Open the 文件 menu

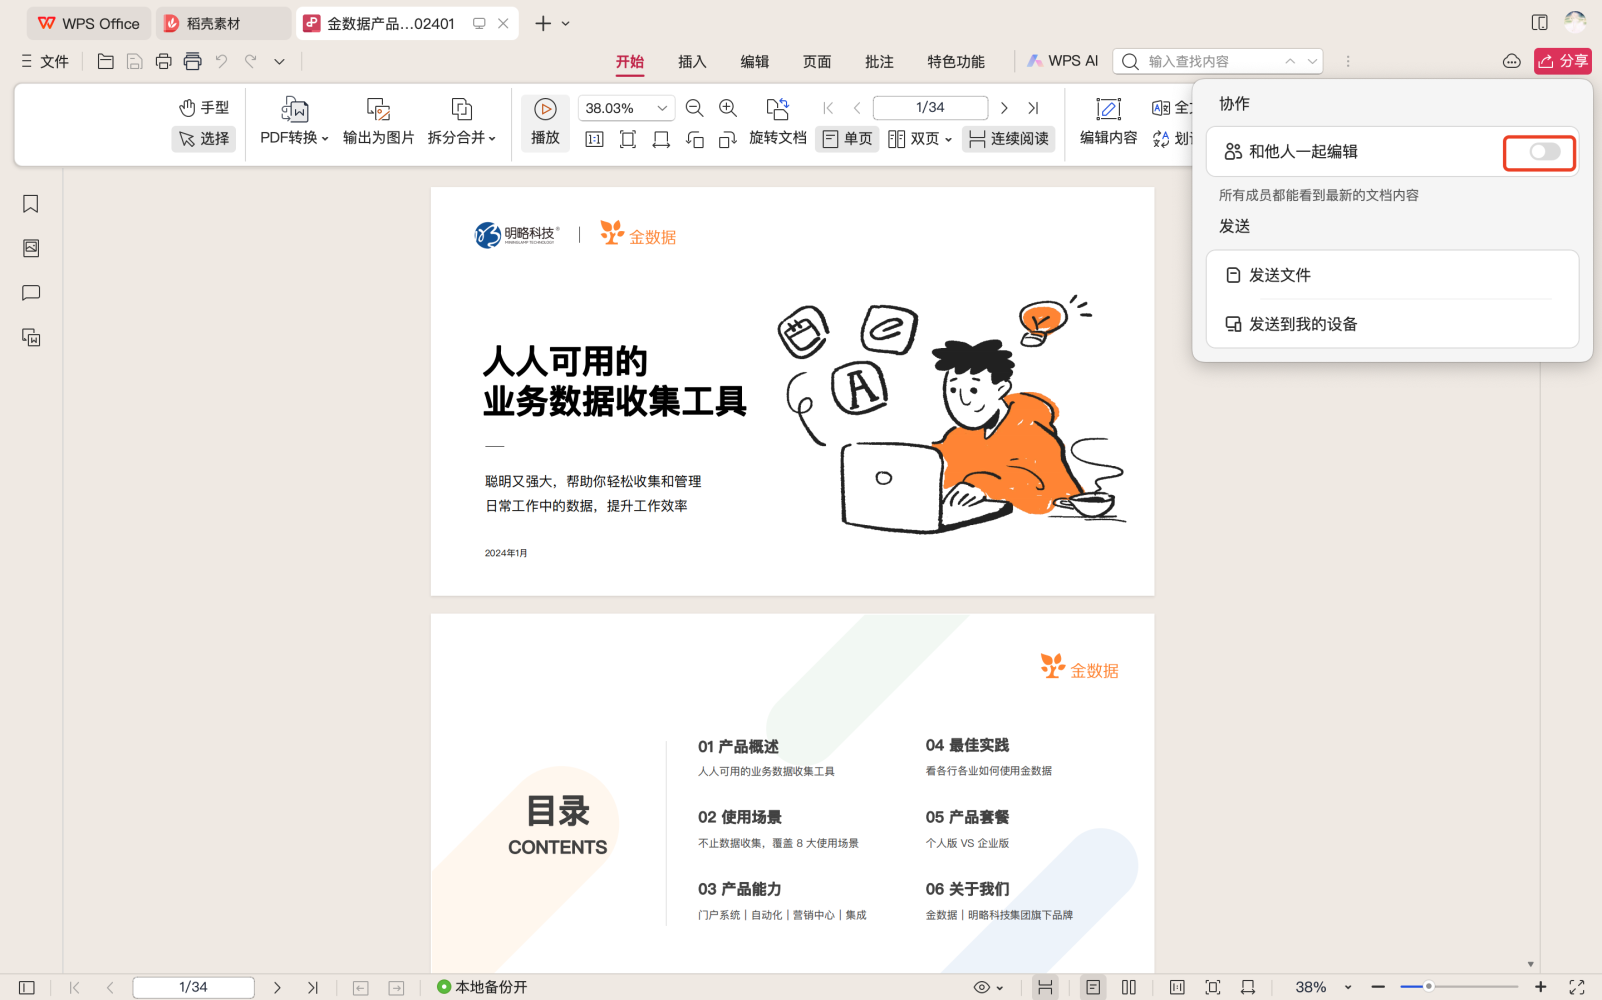[45, 61]
